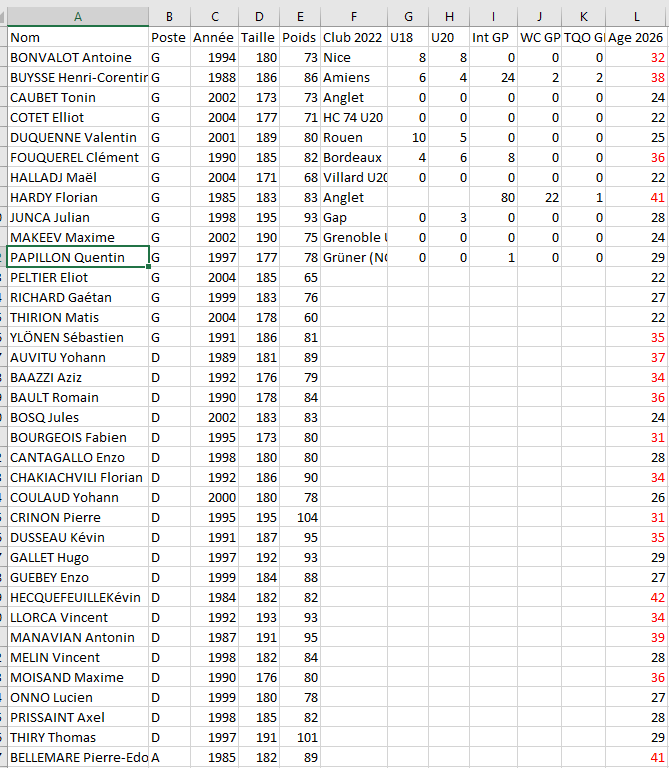Select column K header
669x768 pixels.
(x=584, y=17)
